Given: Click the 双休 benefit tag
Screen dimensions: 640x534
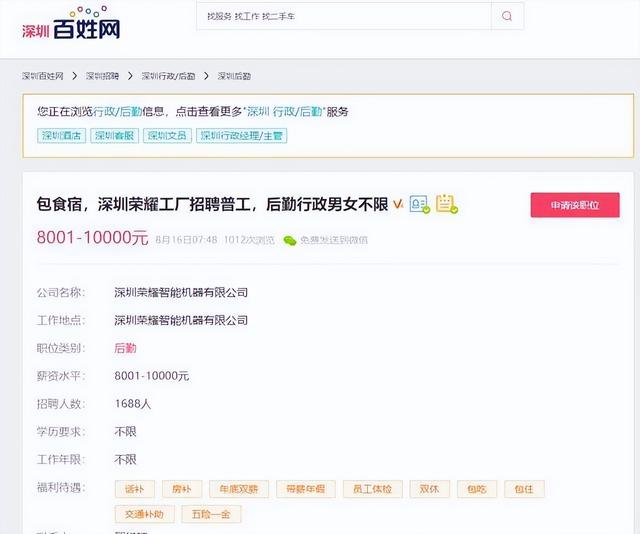Looking at the screenshot, I should pos(429,489).
